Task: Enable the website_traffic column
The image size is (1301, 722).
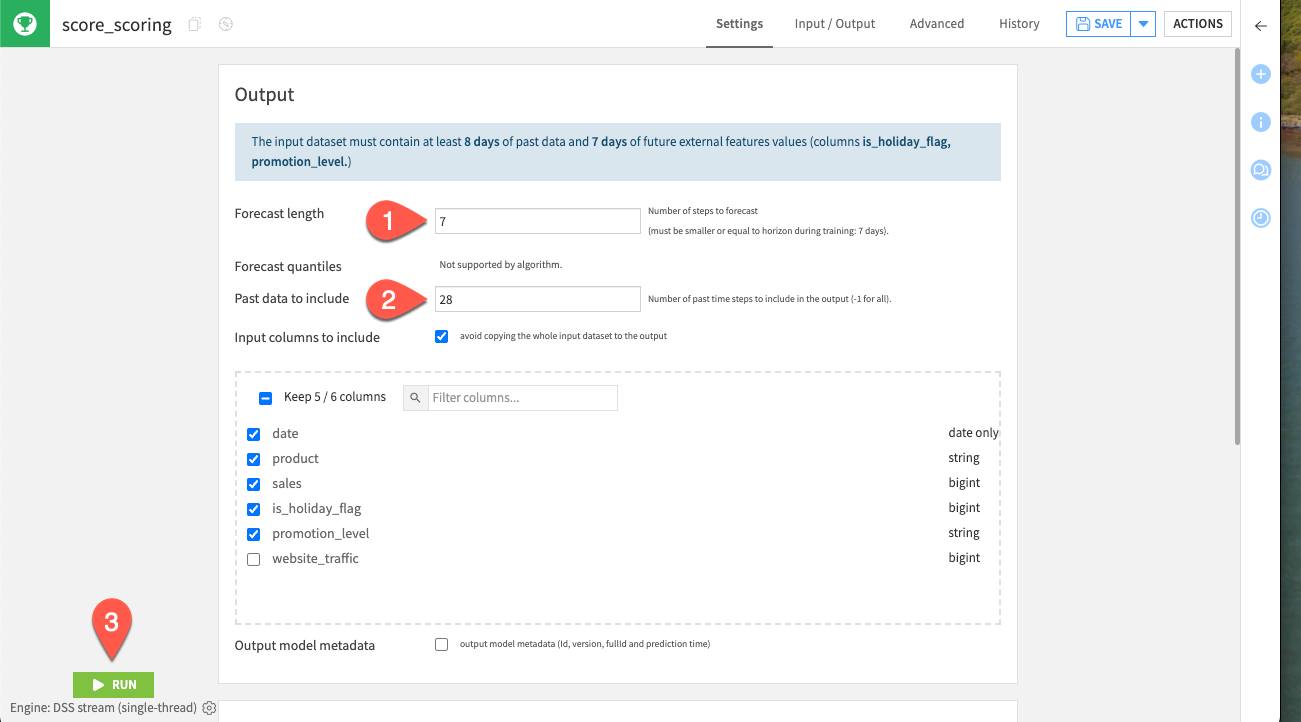Action: [x=253, y=558]
